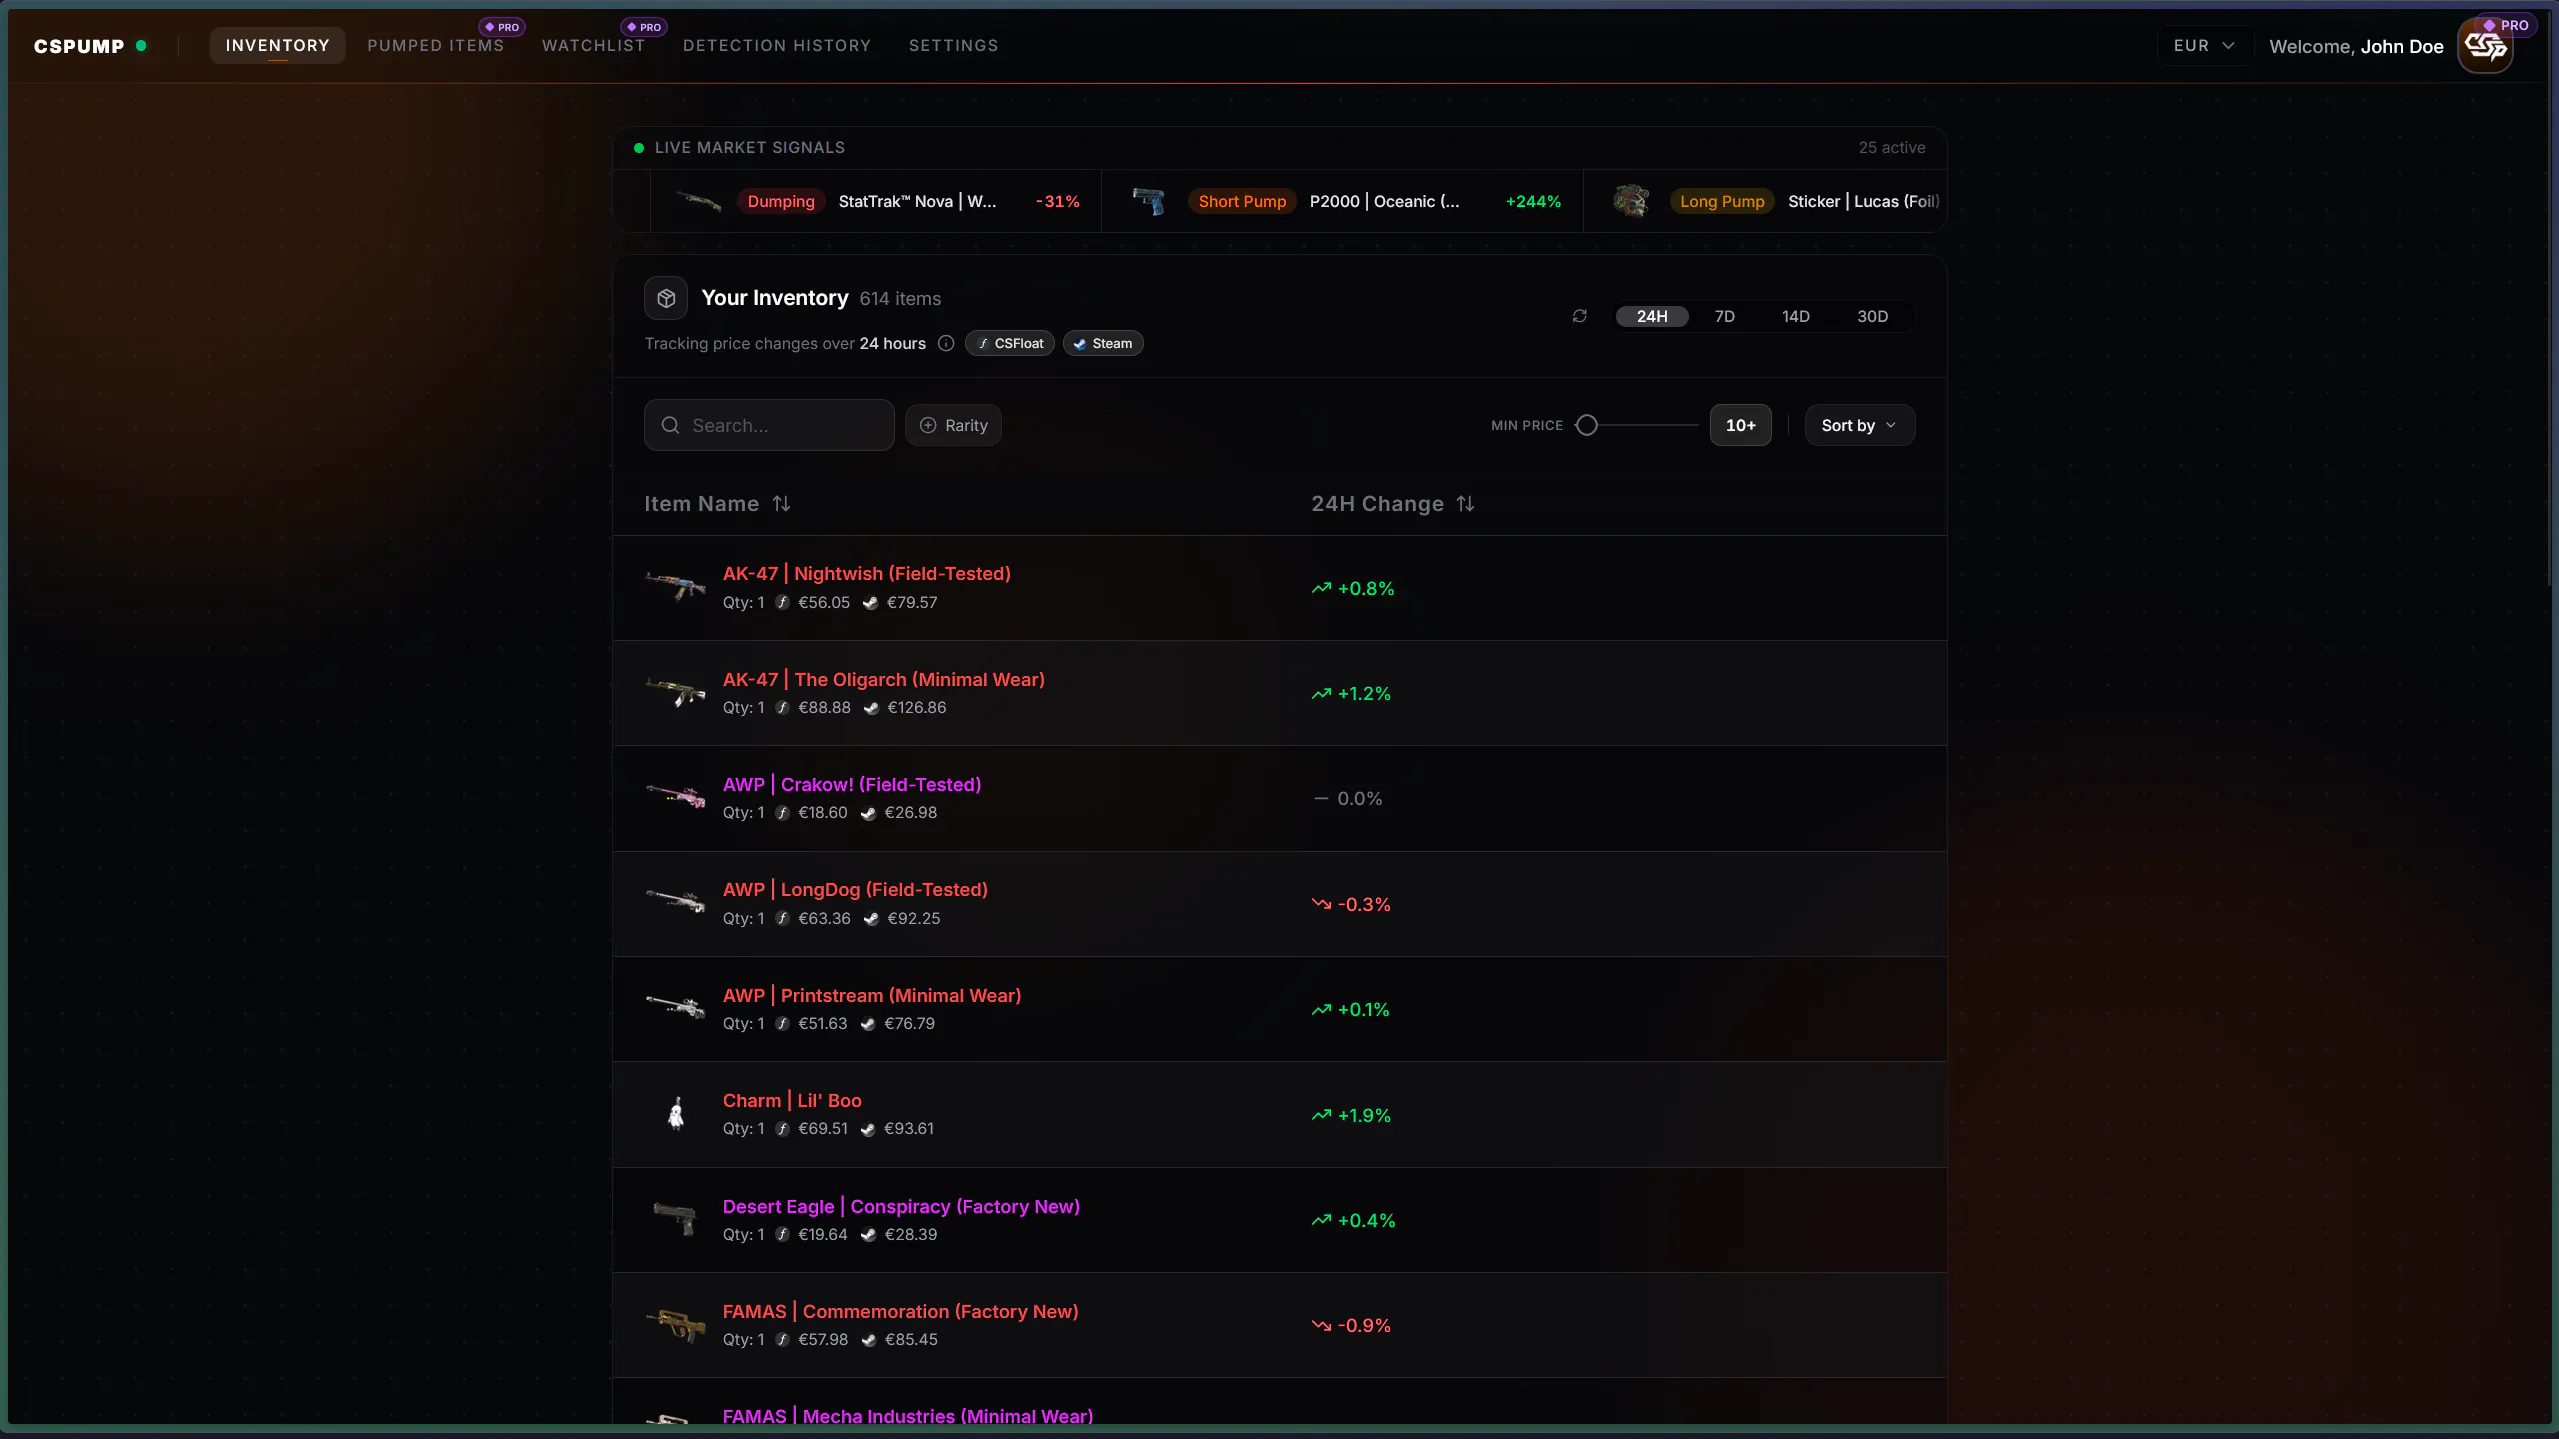
Task: Click the AK-47 Oligarch thumbnail
Action: coord(676,691)
